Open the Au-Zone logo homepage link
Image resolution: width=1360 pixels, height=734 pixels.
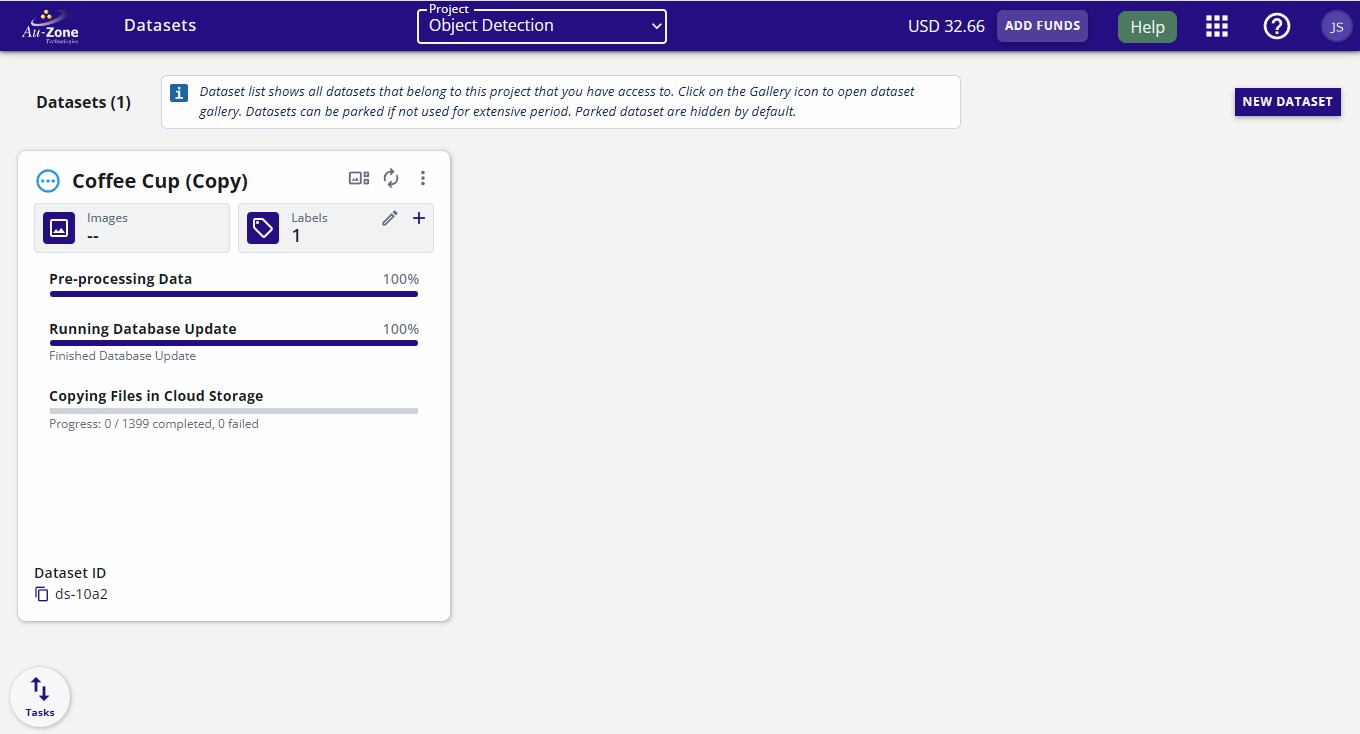tap(50, 25)
